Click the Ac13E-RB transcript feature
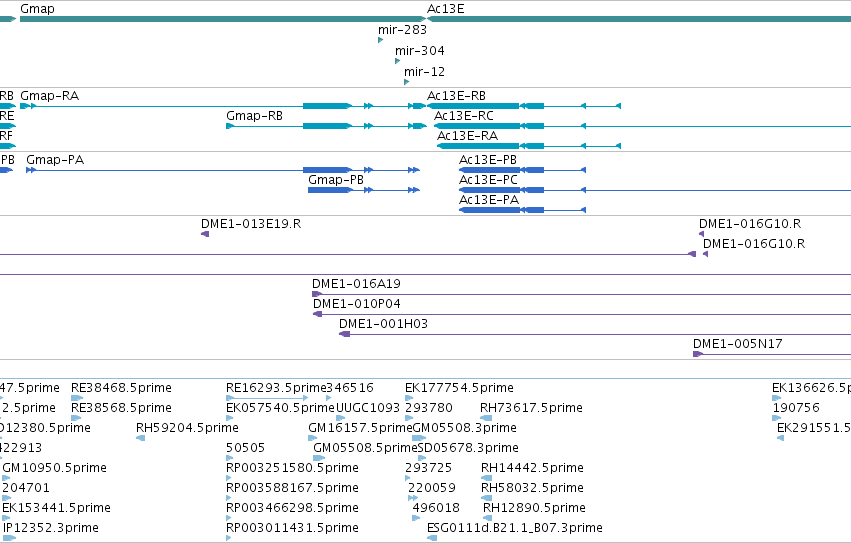 [x=524, y=106]
